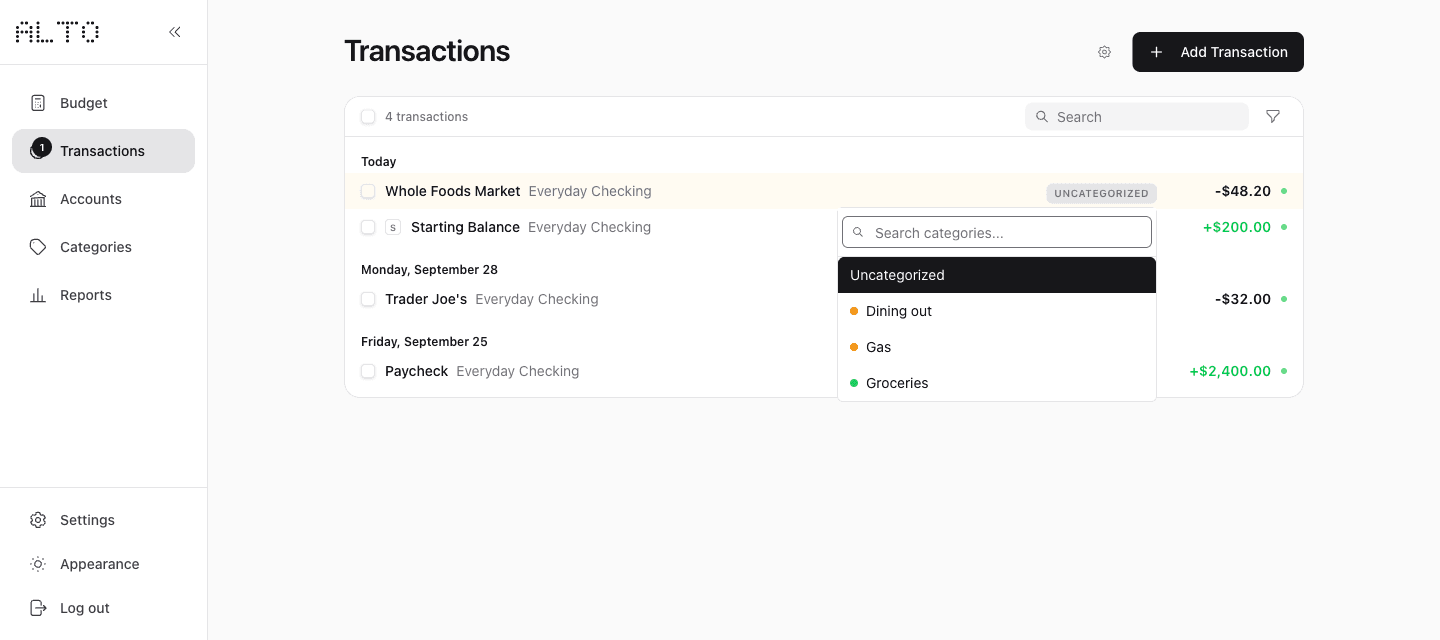Image resolution: width=1440 pixels, height=640 pixels.
Task: Click Paycheck payee name
Action: point(416,371)
